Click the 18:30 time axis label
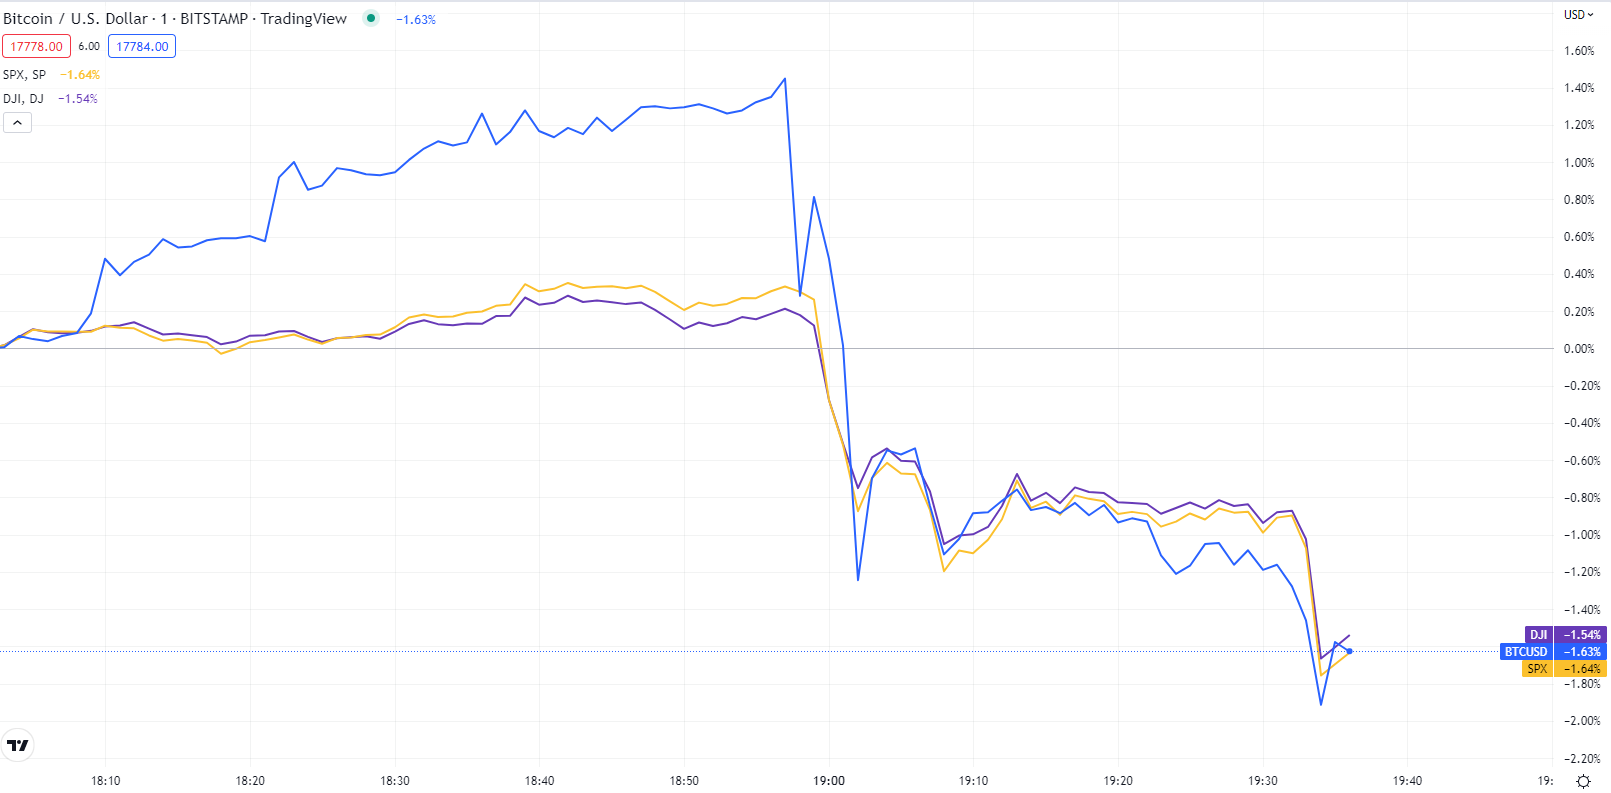Image resolution: width=1611 pixels, height=793 pixels. click(395, 781)
